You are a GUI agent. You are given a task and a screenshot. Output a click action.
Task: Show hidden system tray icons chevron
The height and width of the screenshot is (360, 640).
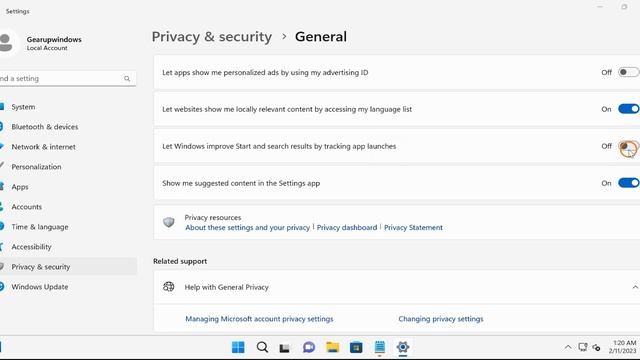[x=568, y=347]
